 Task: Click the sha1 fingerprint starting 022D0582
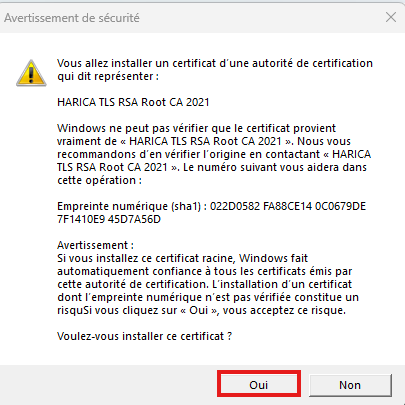click(x=288, y=206)
